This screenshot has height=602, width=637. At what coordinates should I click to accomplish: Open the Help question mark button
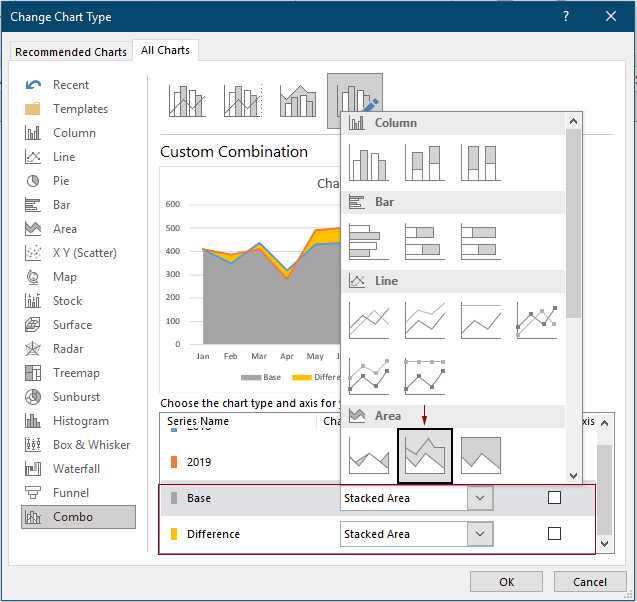(566, 16)
